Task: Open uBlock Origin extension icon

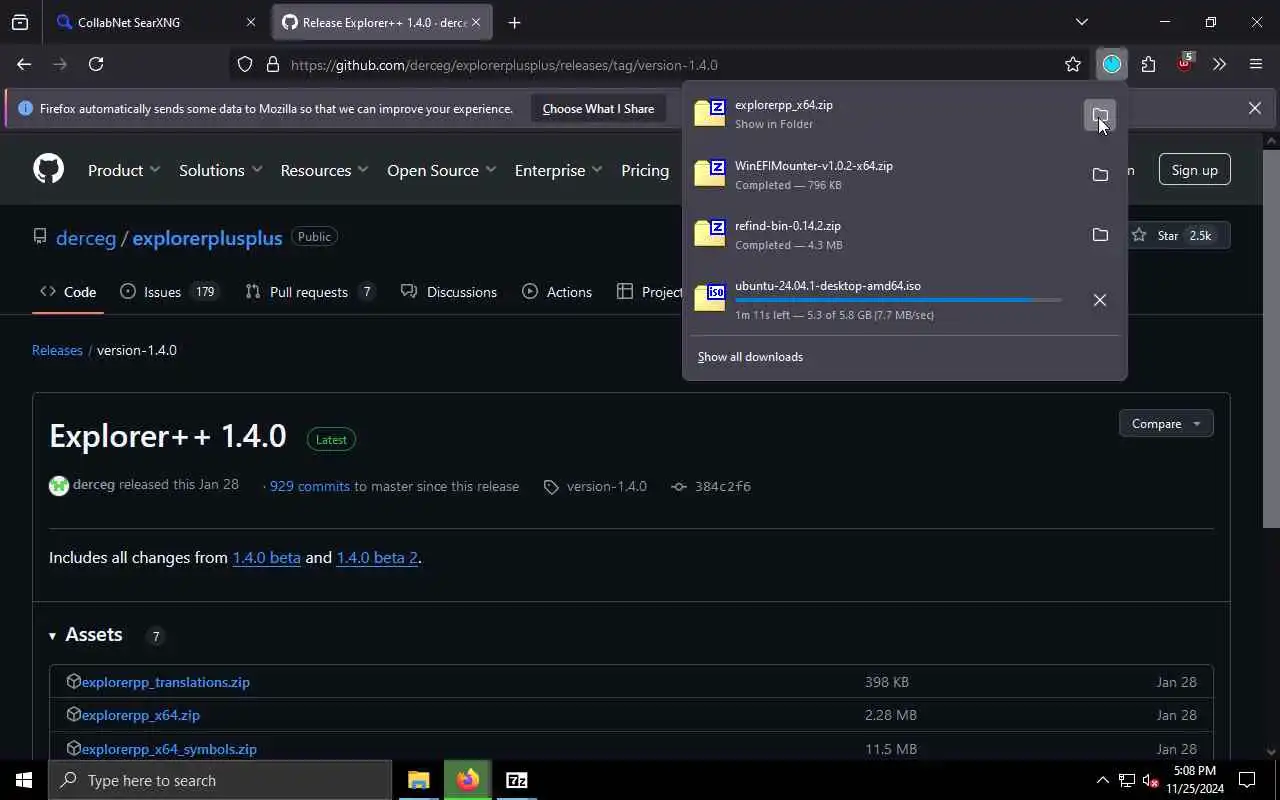Action: point(1185,65)
